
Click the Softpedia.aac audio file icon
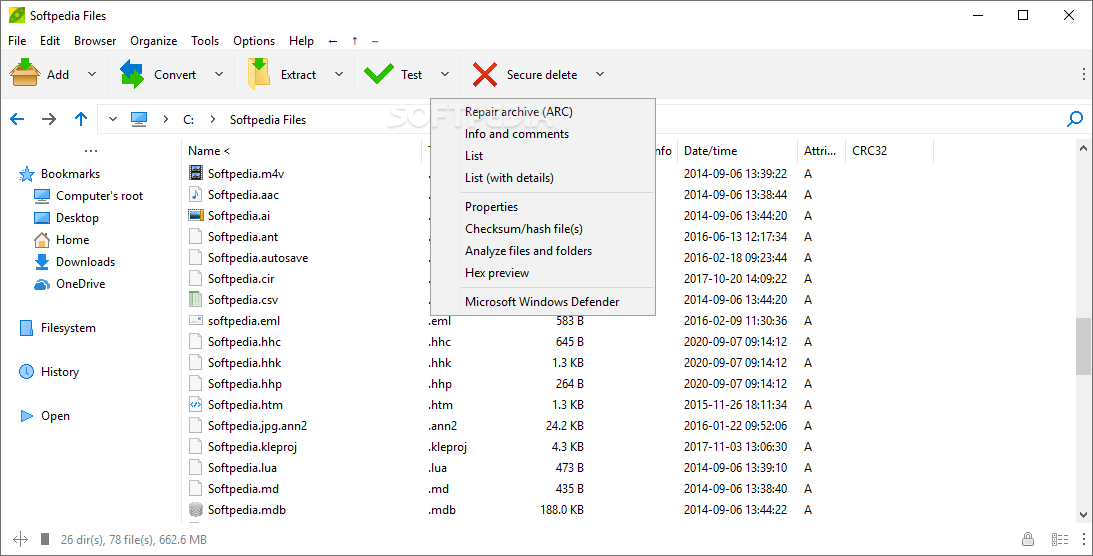pyautogui.click(x=196, y=194)
